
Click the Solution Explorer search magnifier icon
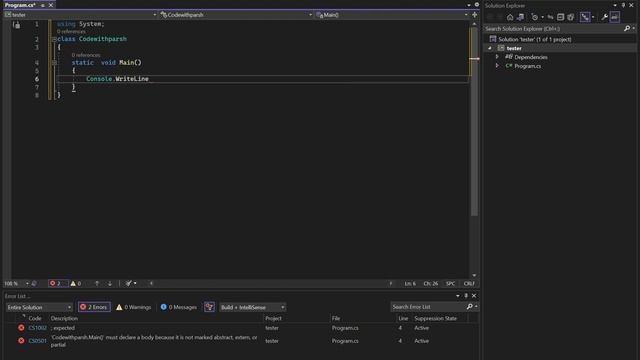click(x=627, y=29)
